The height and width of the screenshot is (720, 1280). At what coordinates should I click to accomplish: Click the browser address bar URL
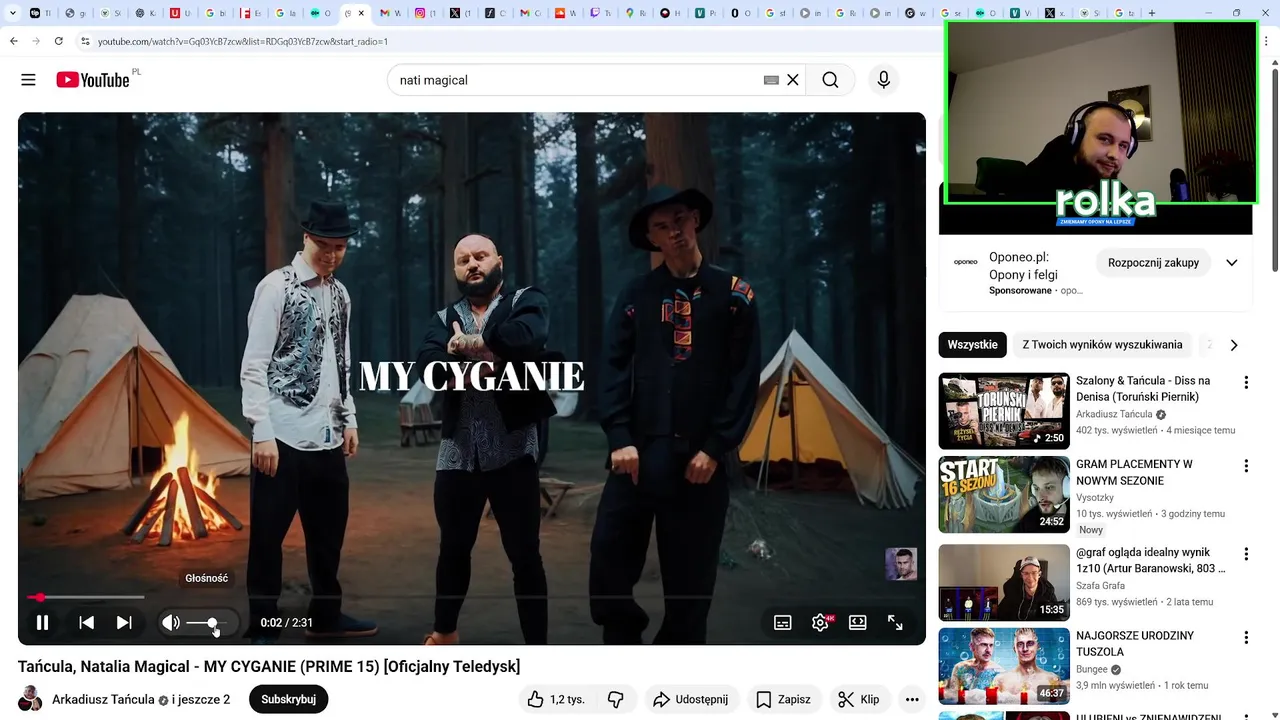[243, 41]
